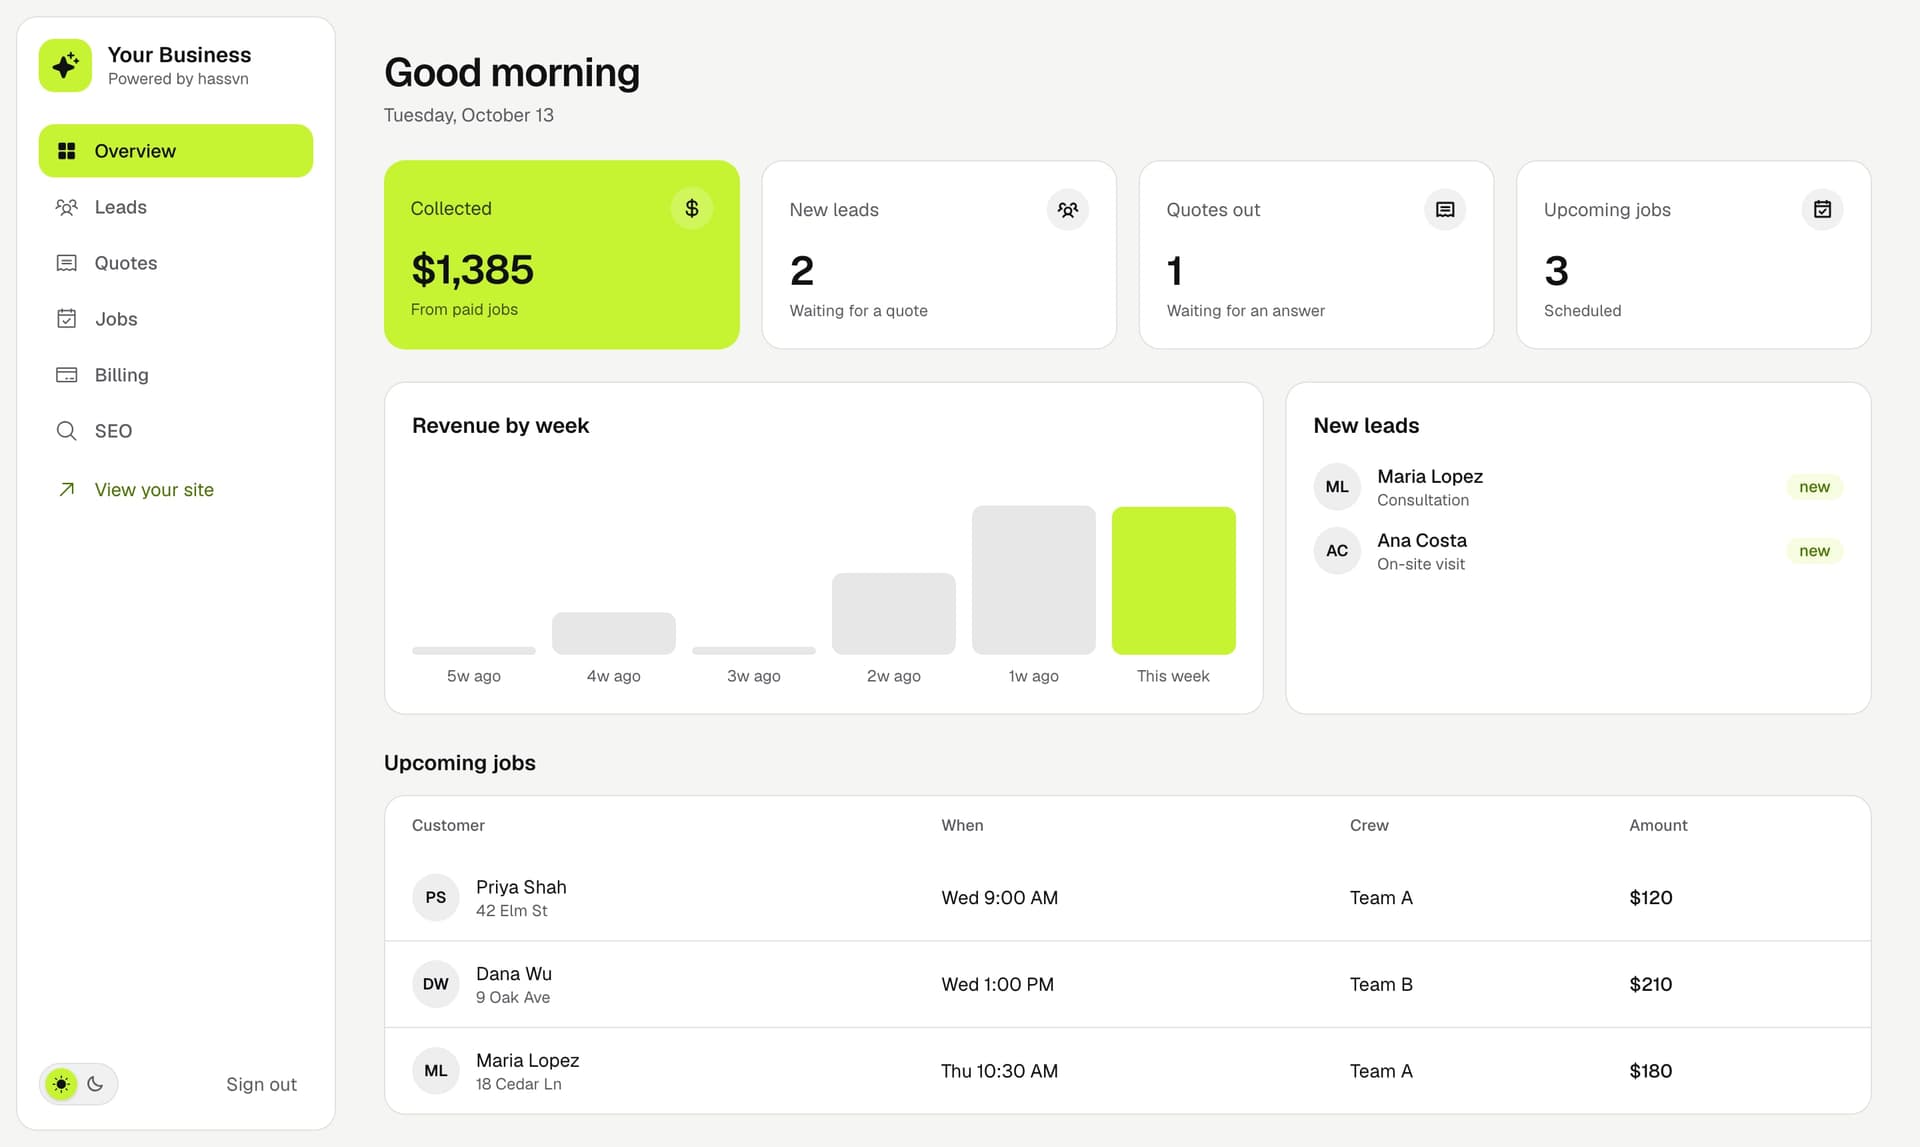The image size is (1920, 1147).
Task: Click the dollar icon on Collected card
Action: point(691,208)
